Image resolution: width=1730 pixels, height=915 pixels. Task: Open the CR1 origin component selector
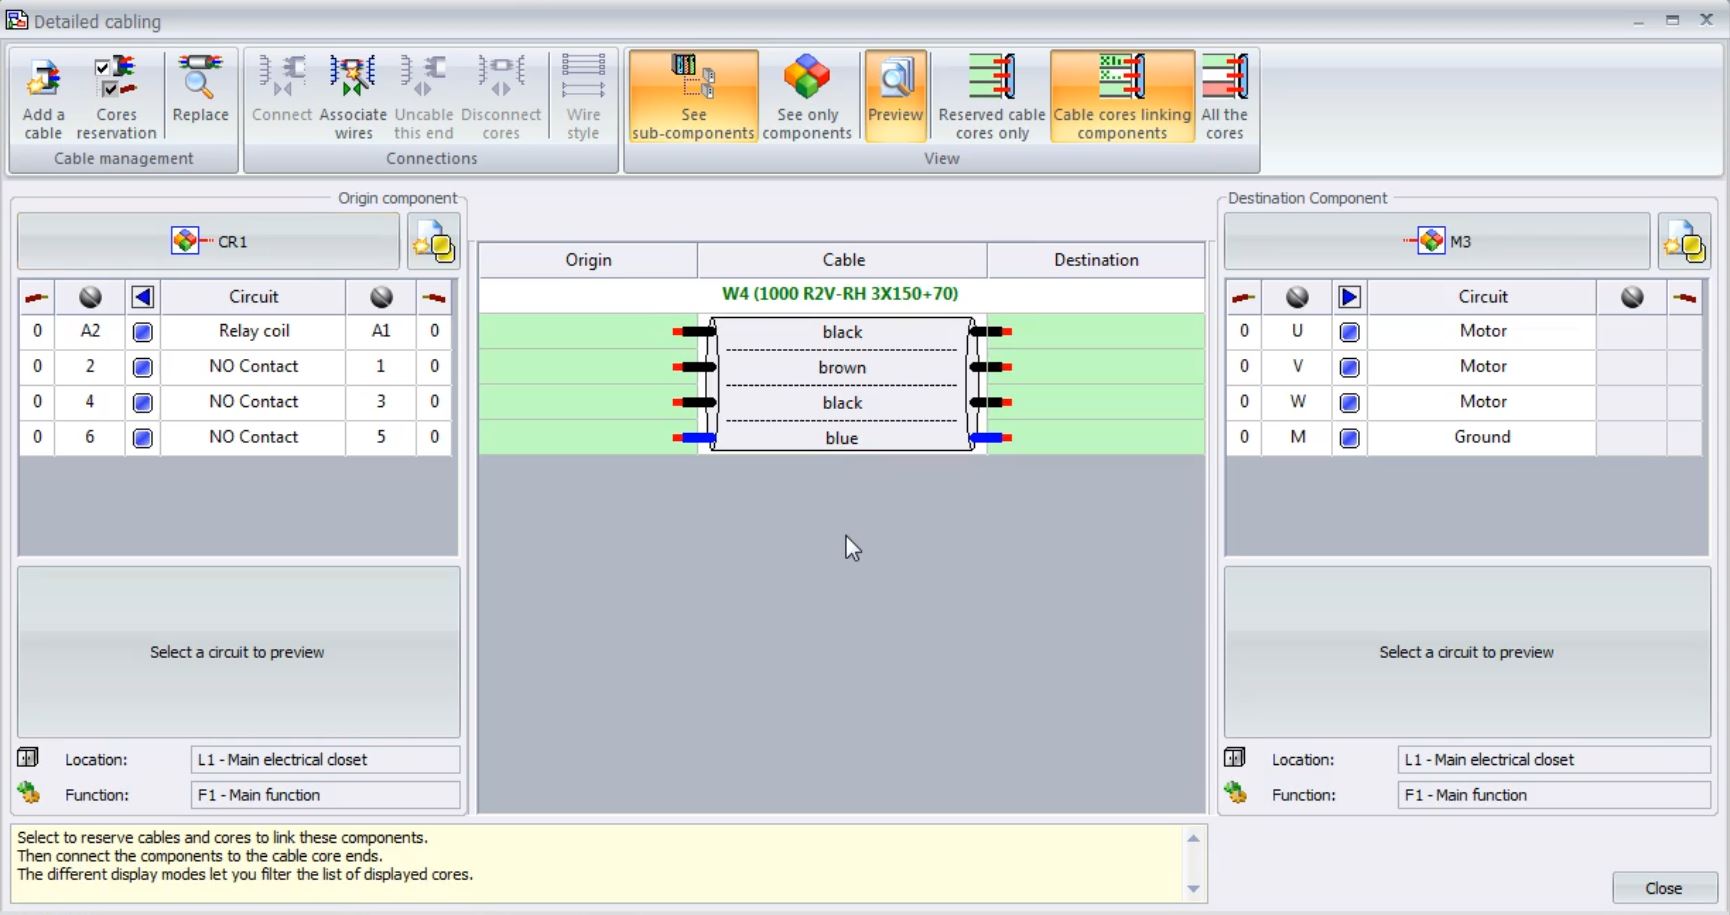(208, 241)
